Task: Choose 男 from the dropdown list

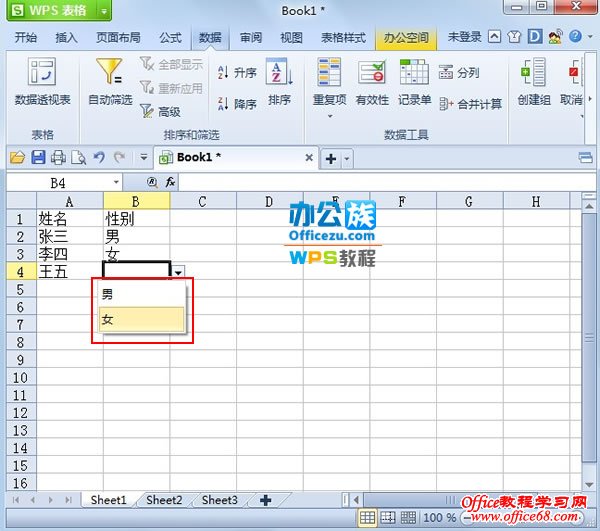Action: [x=142, y=294]
